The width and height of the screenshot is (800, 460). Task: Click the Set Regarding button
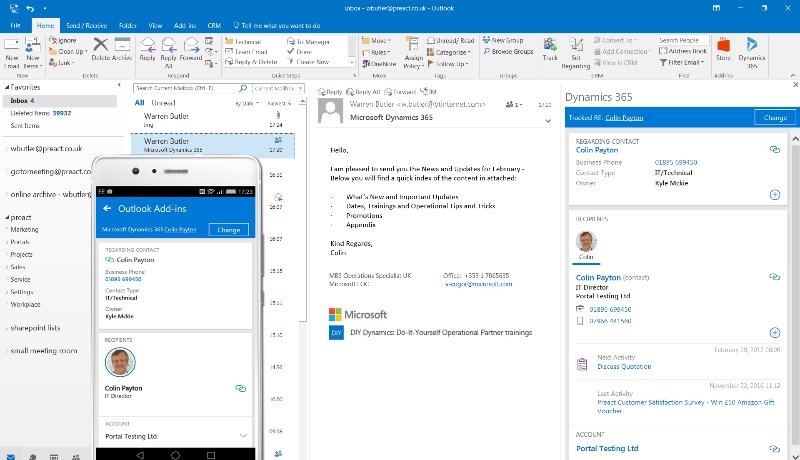click(576, 53)
